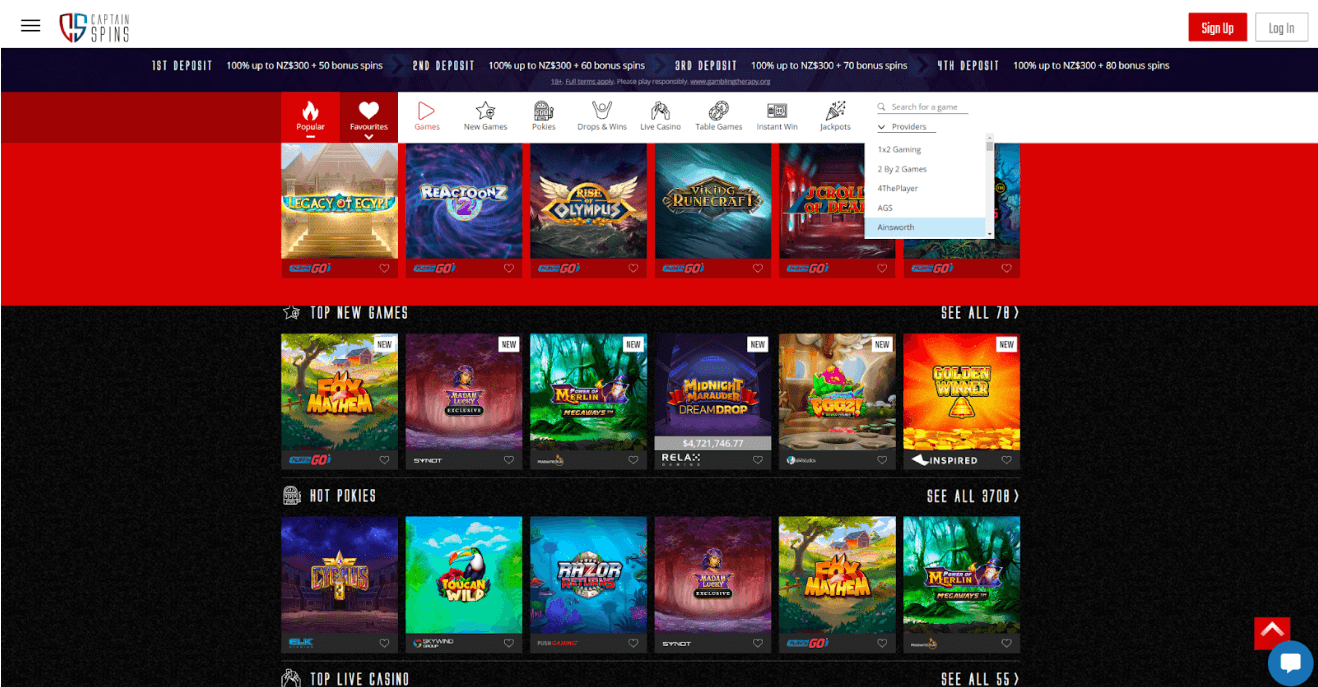Choose 1x2 Gaming provider
The width and height of the screenshot is (1318, 687).
click(x=925, y=150)
